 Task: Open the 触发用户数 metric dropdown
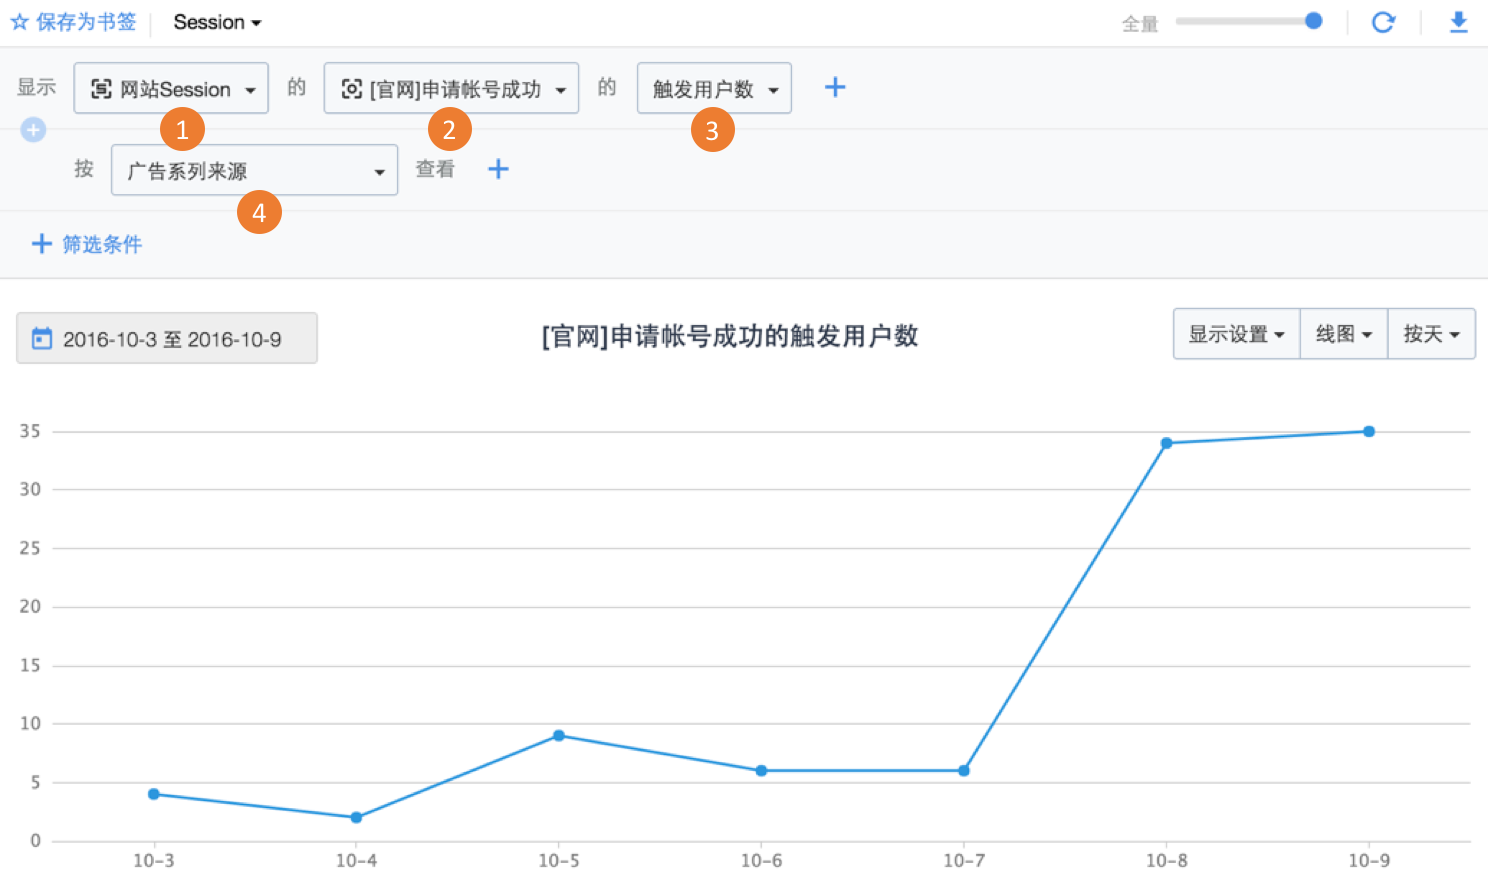tap(714, 88)
